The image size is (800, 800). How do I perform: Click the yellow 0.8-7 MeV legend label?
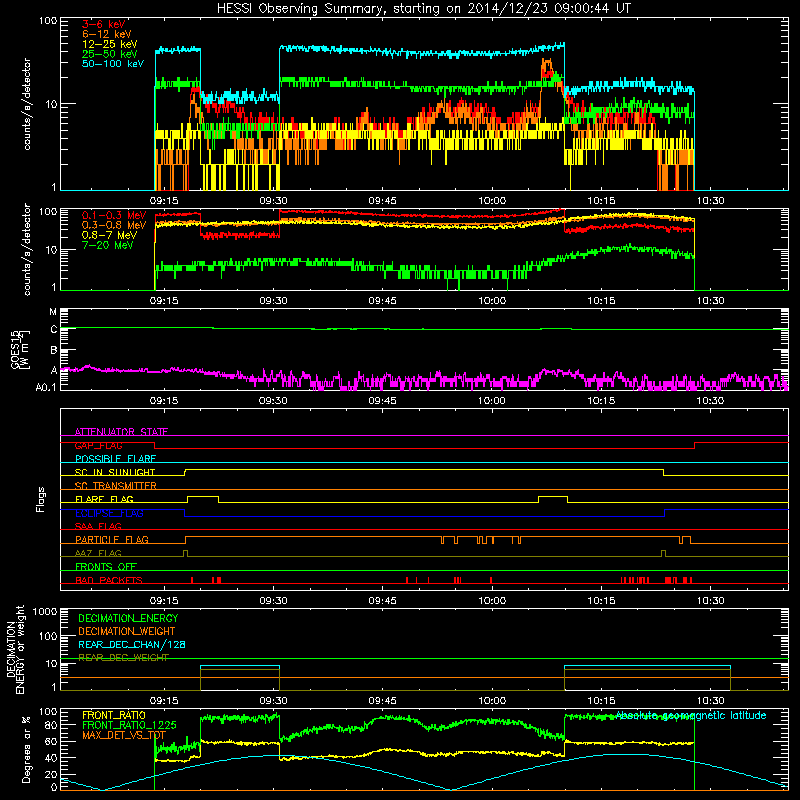109,235
